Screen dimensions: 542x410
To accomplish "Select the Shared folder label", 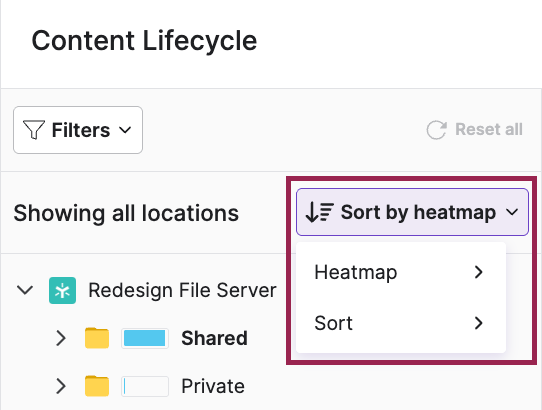I will coord(214,338).
